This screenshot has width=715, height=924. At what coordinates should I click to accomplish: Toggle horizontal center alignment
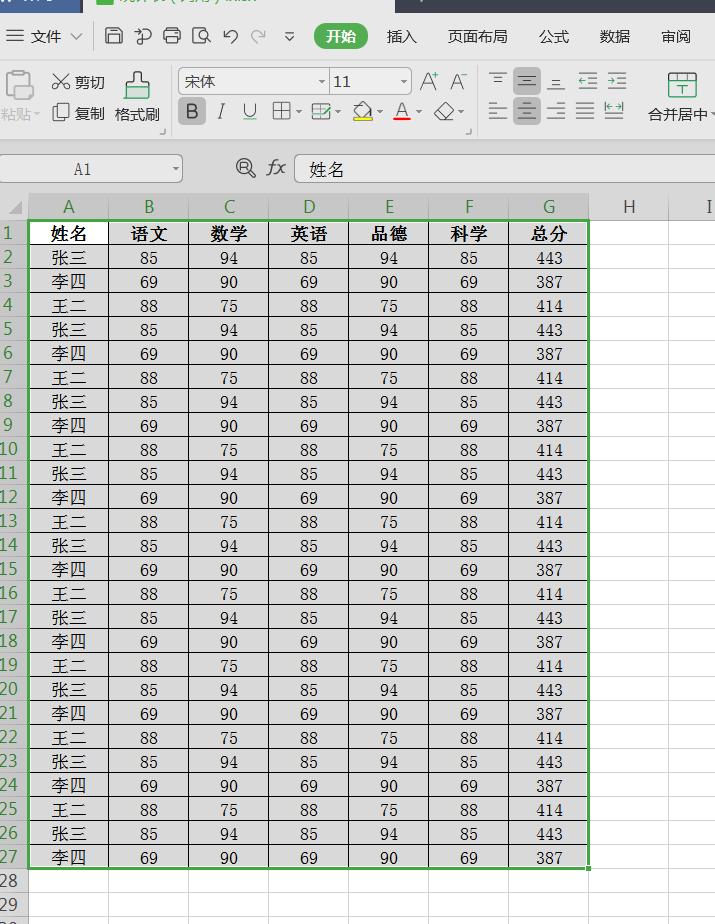pyautogui.click(x=527, y=111)
